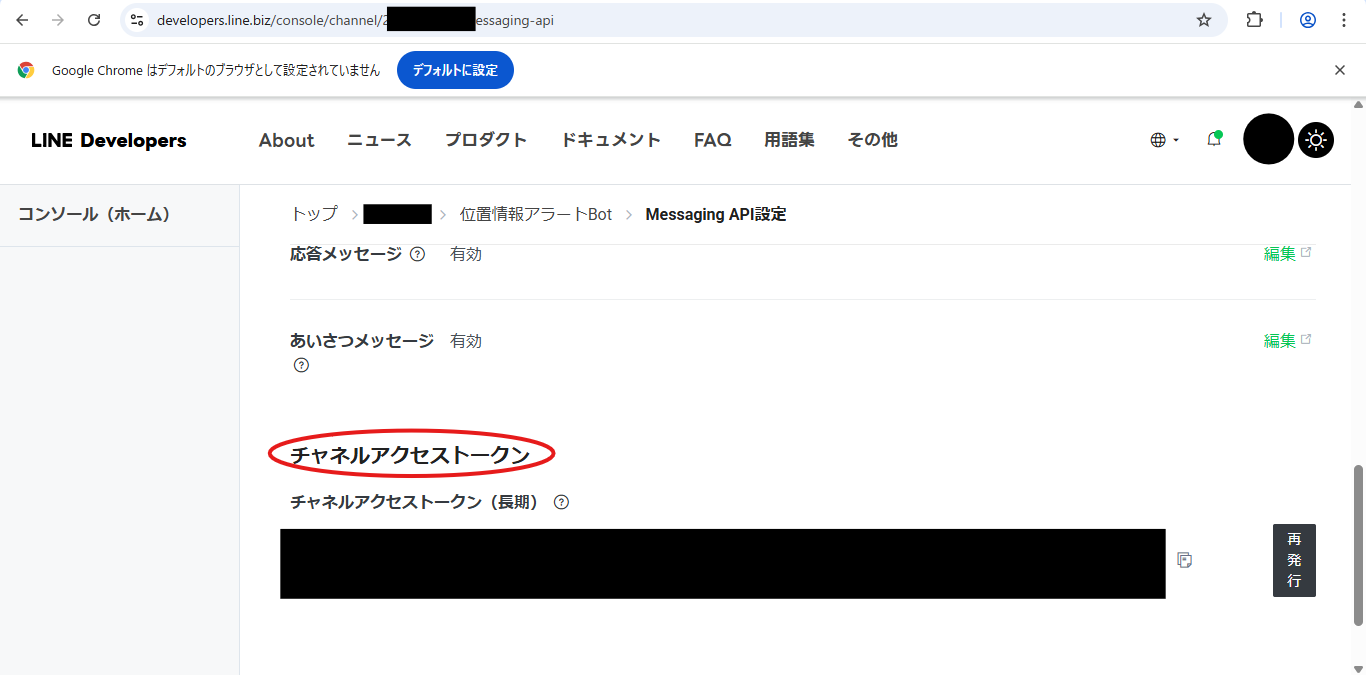
Task: Open the その他 menu item
Action: [x=873, y=140]
